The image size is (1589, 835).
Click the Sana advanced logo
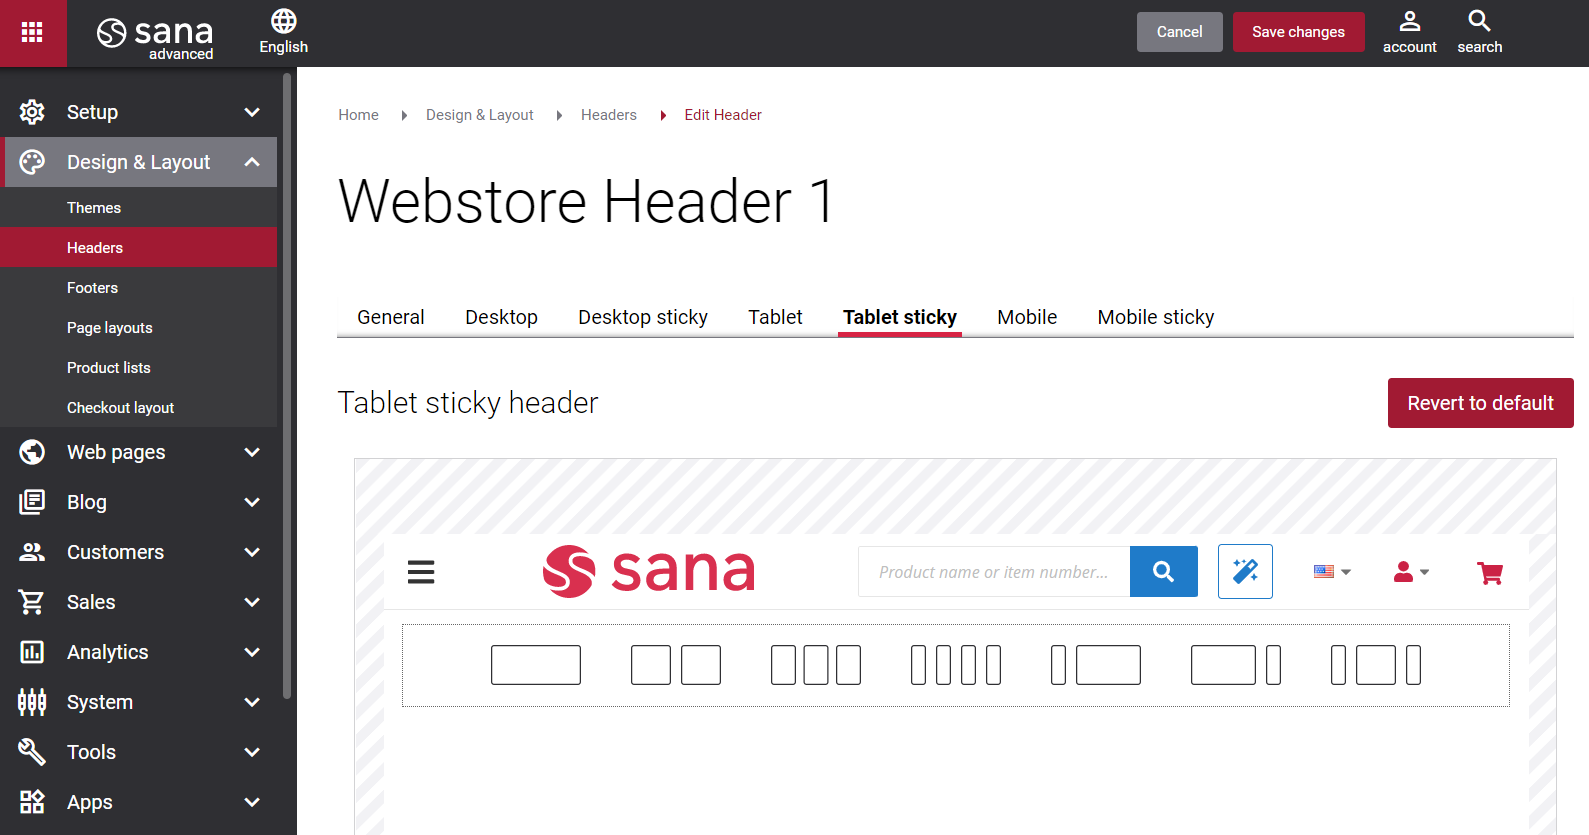click(155, 37)
